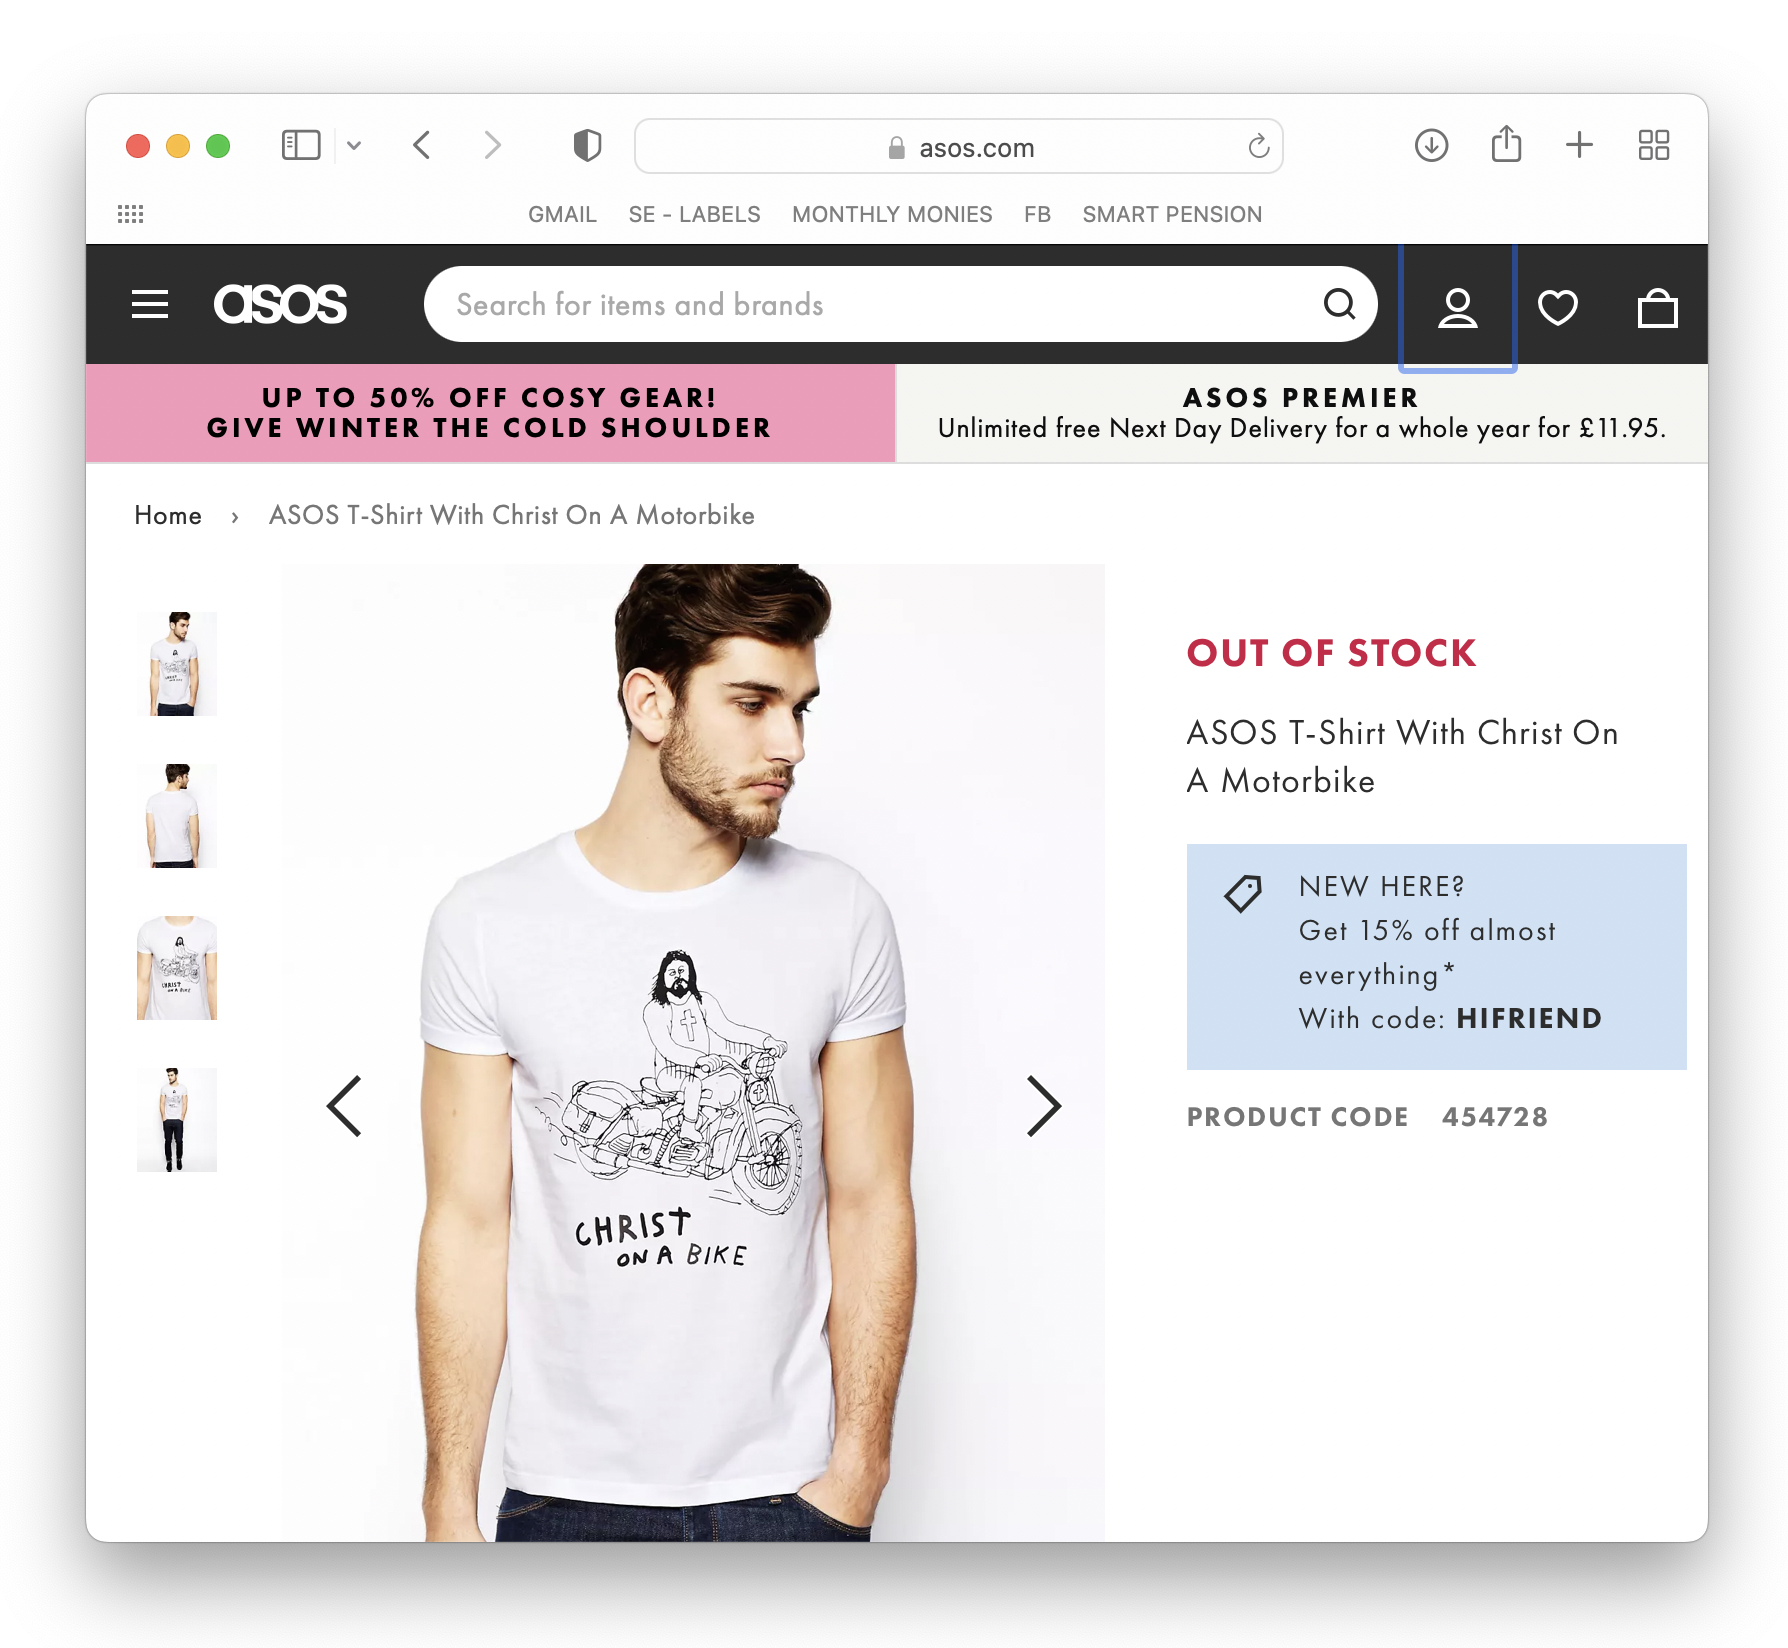
Task: Click the Home breadcrumb link
Action: 168,515
